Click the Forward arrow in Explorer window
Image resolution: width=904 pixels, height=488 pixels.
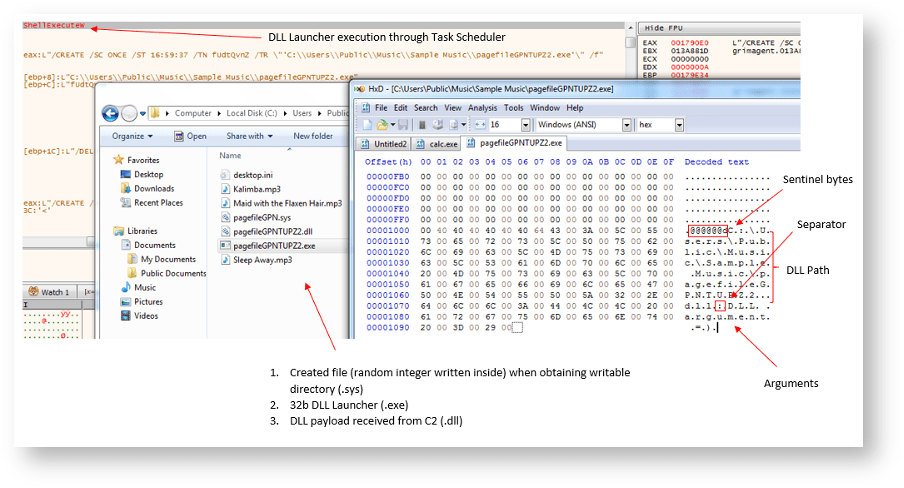click(x=129, y=113)
